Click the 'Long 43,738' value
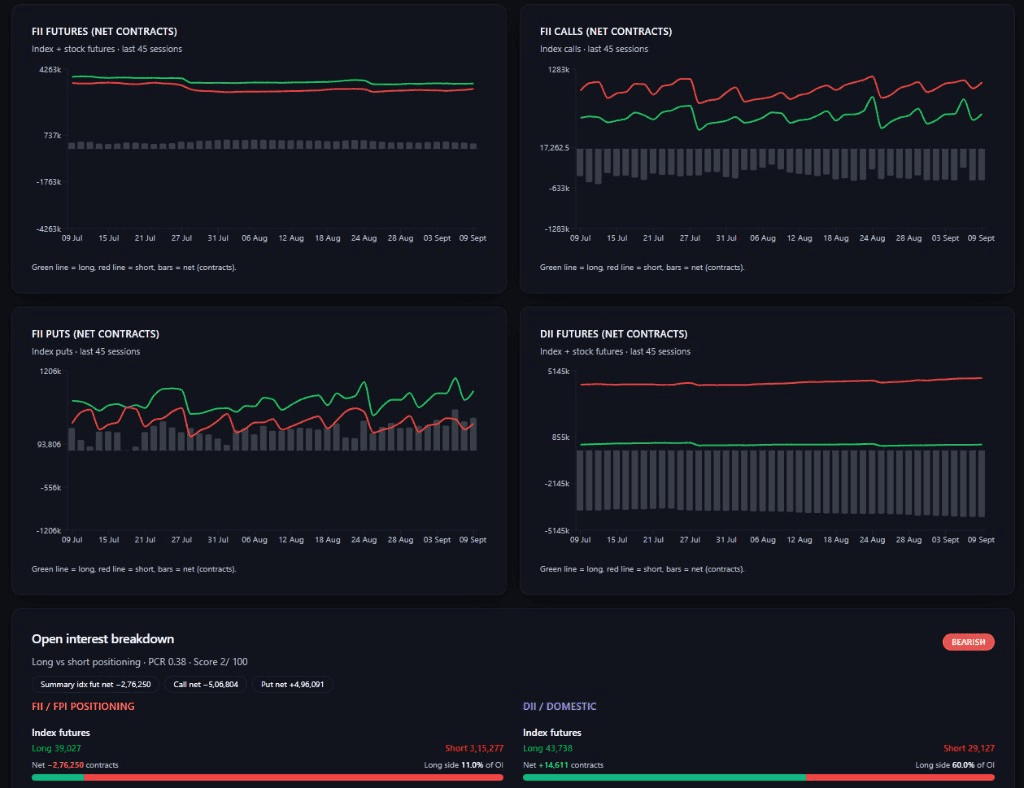The width and height of the screenshot is (1024, 788). pyautogui.click(x=547, y=748)
